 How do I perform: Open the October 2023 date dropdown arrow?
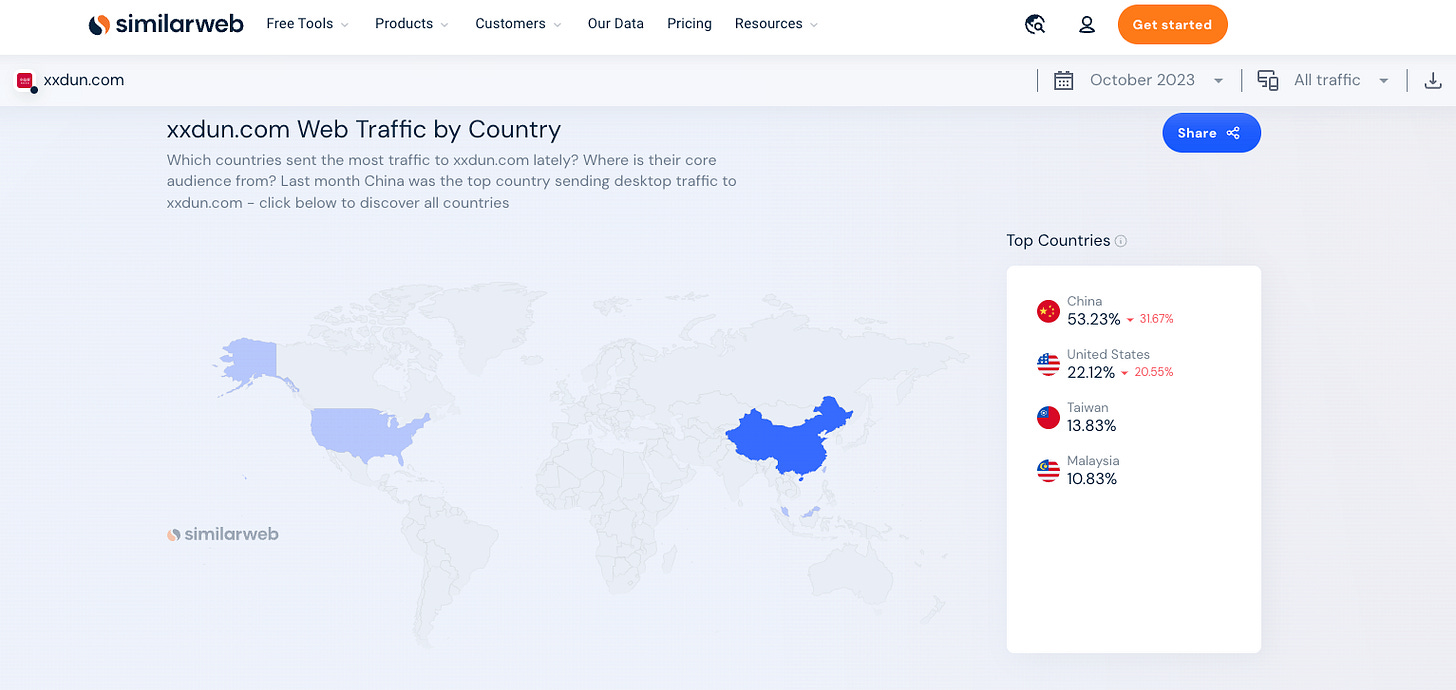[x=1218, y=81]
